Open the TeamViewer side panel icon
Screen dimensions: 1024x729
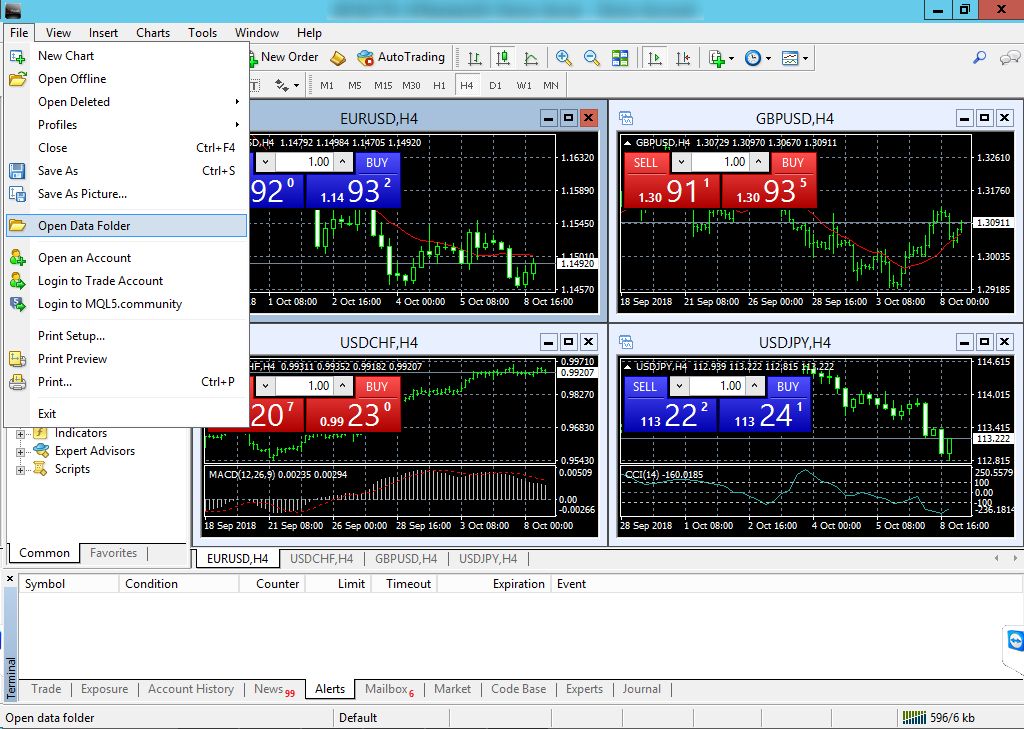1014,640
